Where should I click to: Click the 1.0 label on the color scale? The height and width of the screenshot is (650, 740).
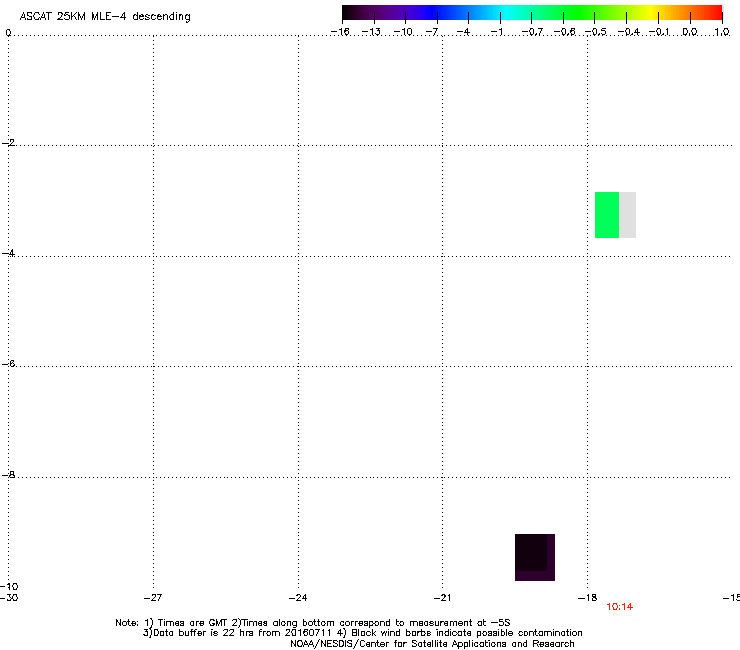tap(722, 32)
